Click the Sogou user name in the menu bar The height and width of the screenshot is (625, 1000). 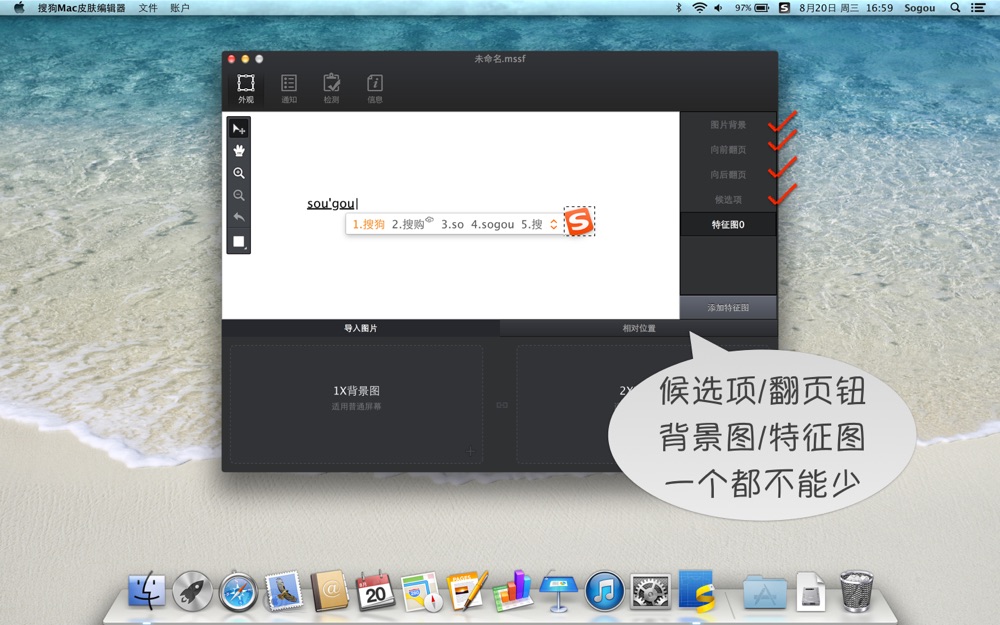[x=920, y=8]
